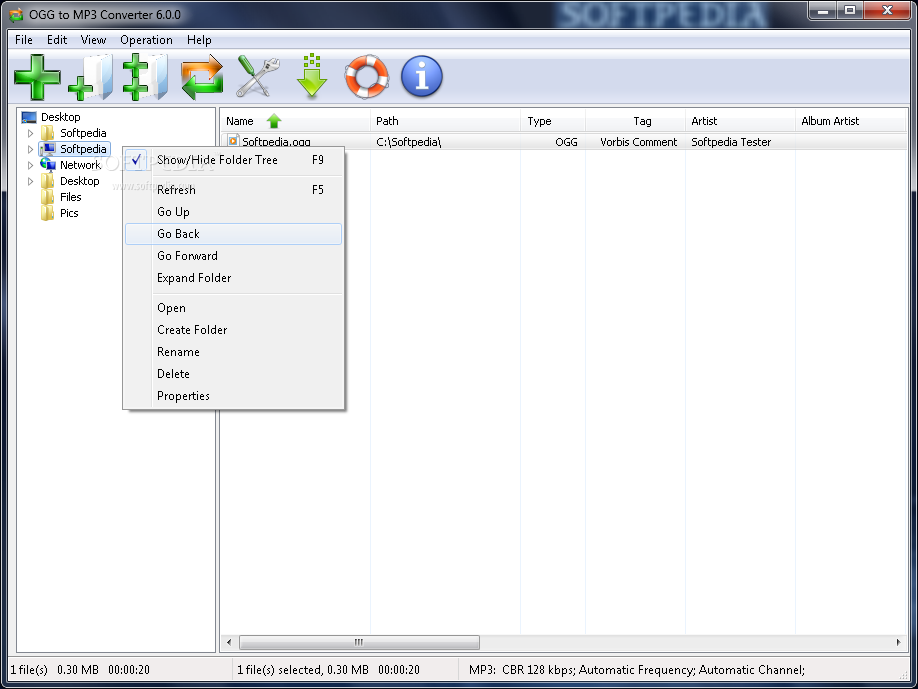Select Go Forward in context menu
The width and height of the screenshot is (918, 689).
(x=233, y=256)
